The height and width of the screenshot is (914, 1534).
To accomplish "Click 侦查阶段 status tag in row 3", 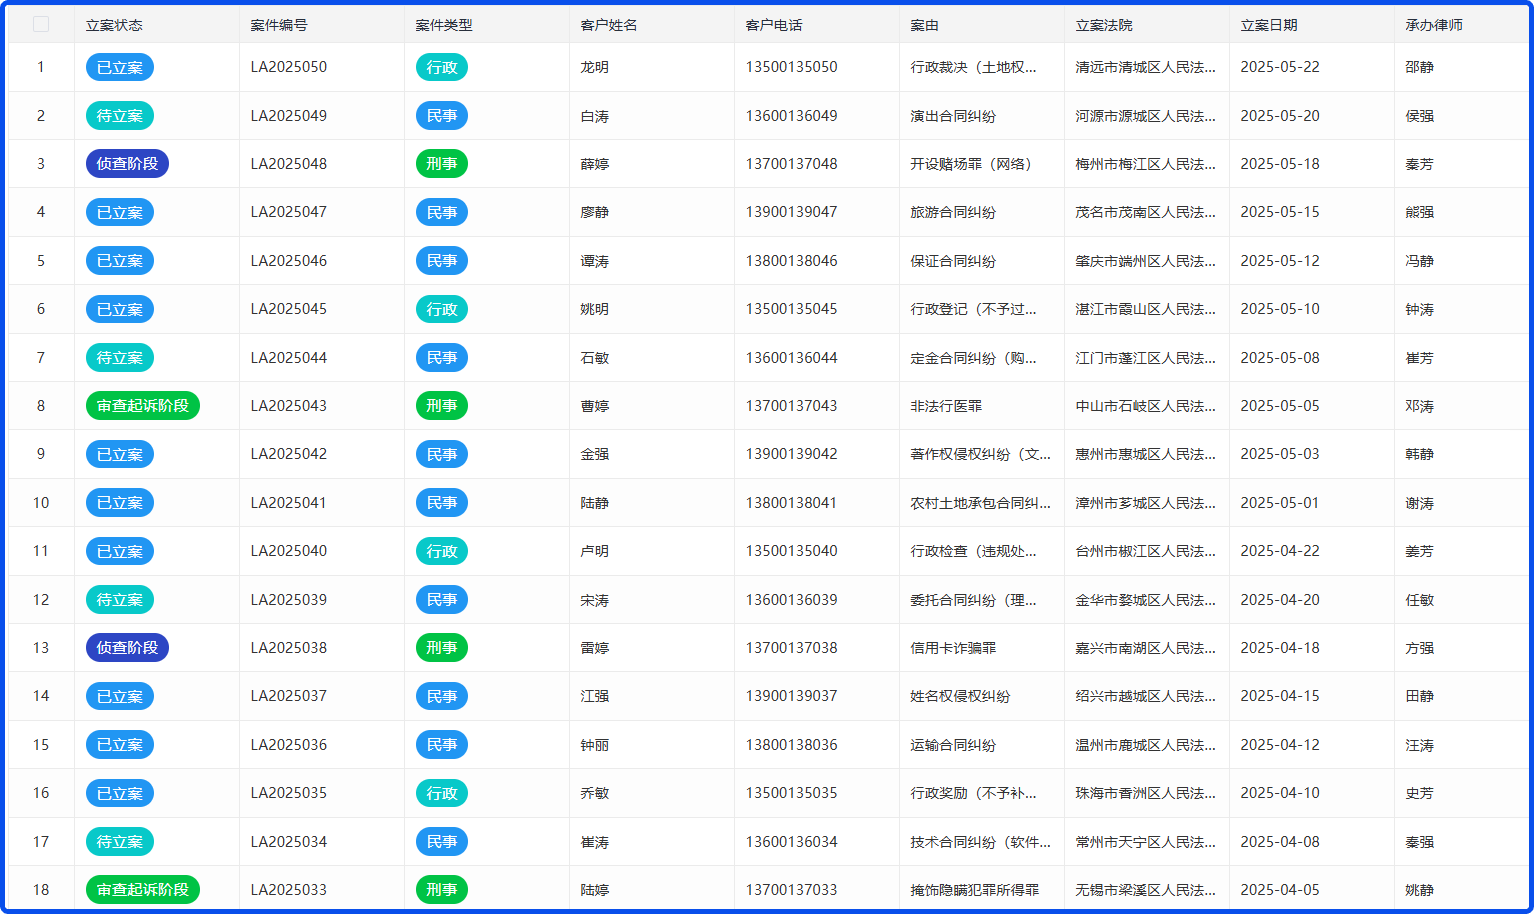I will [127, 164].
